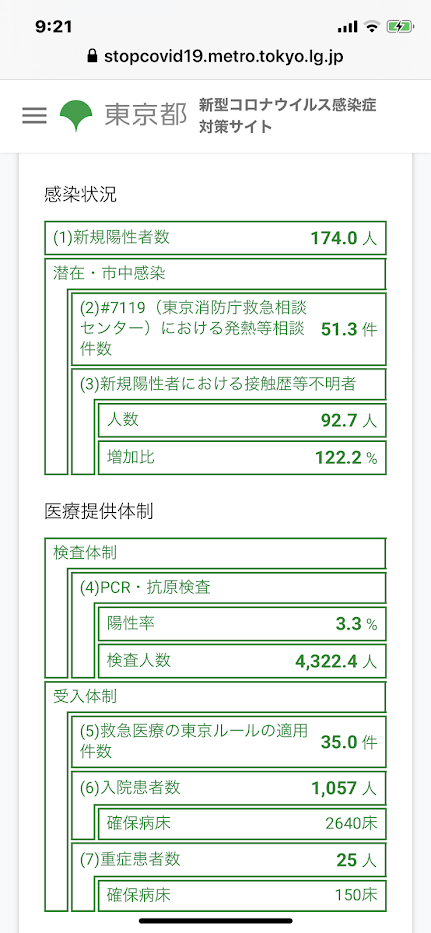Tap the 9:21 clock in status bar
Viewport: 431px width, 933px height.
click(54, 26)
